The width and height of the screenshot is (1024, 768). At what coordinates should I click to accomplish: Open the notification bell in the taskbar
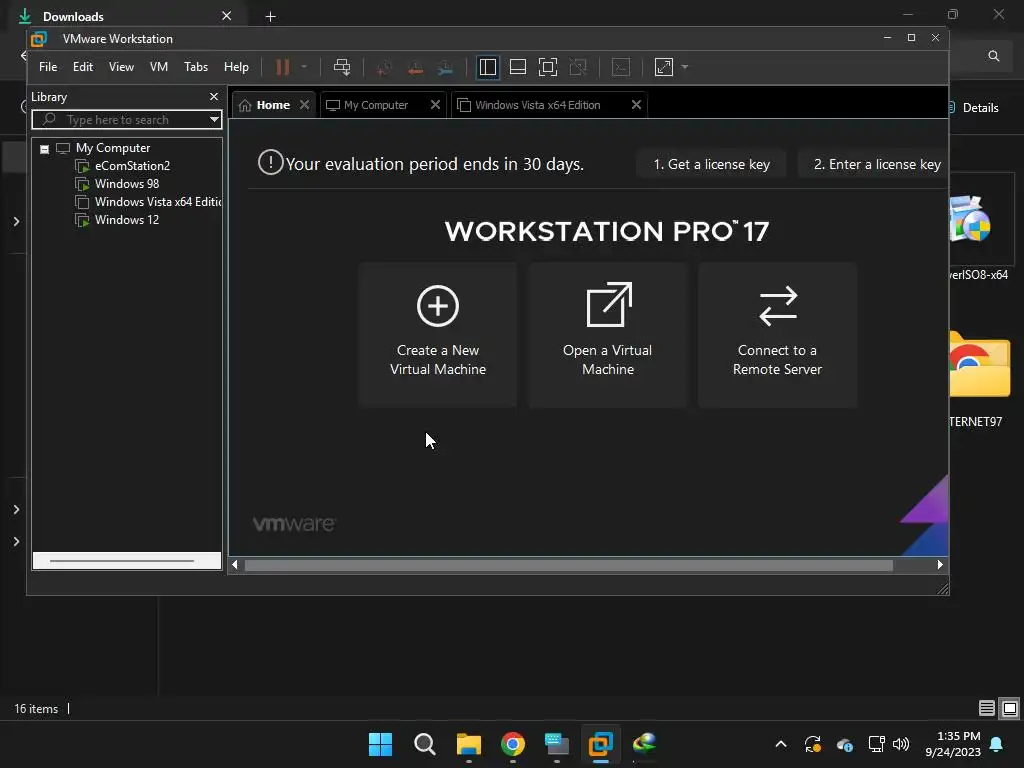click(x=997, y=744)
